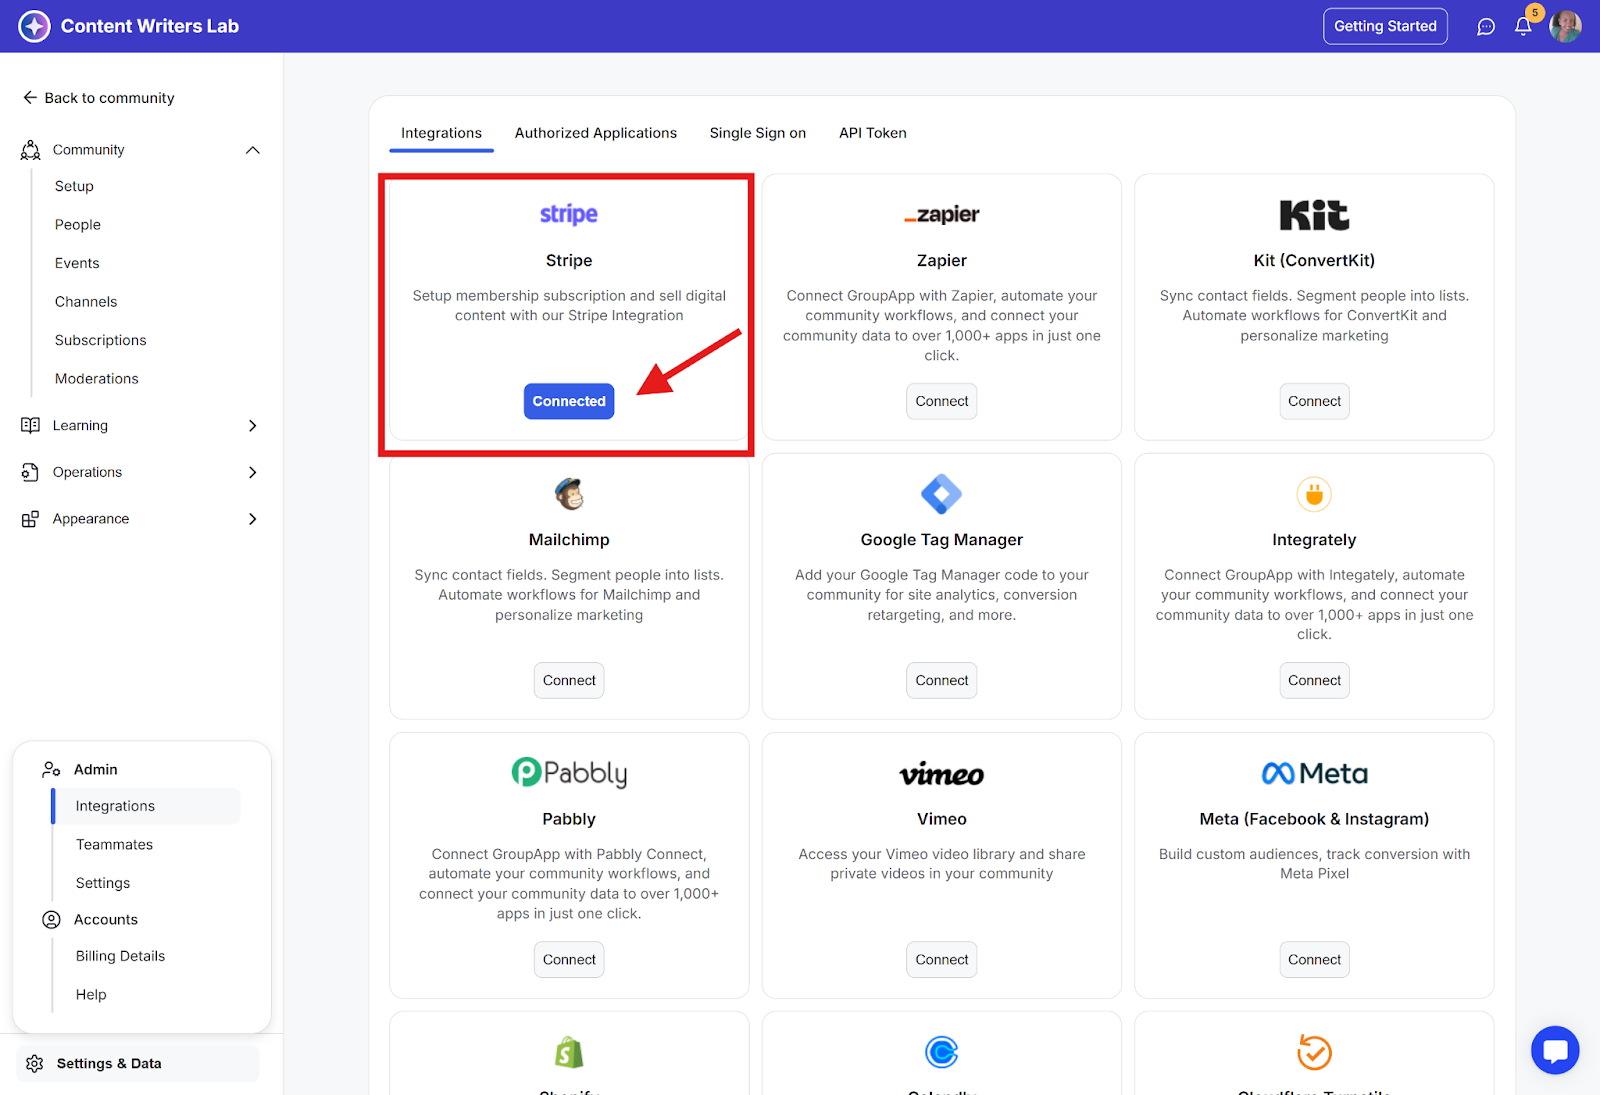Connect the Integrately integration
The width and height of the screenshot is (1600, 1095).
(x=1314, y=680)
